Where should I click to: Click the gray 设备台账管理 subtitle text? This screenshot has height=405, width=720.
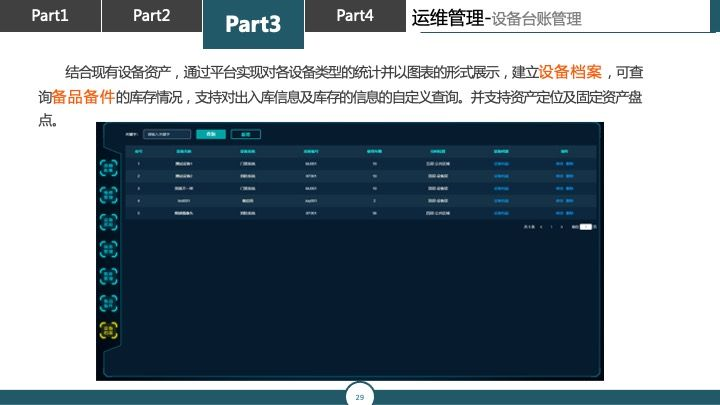(x=537, y=19)
